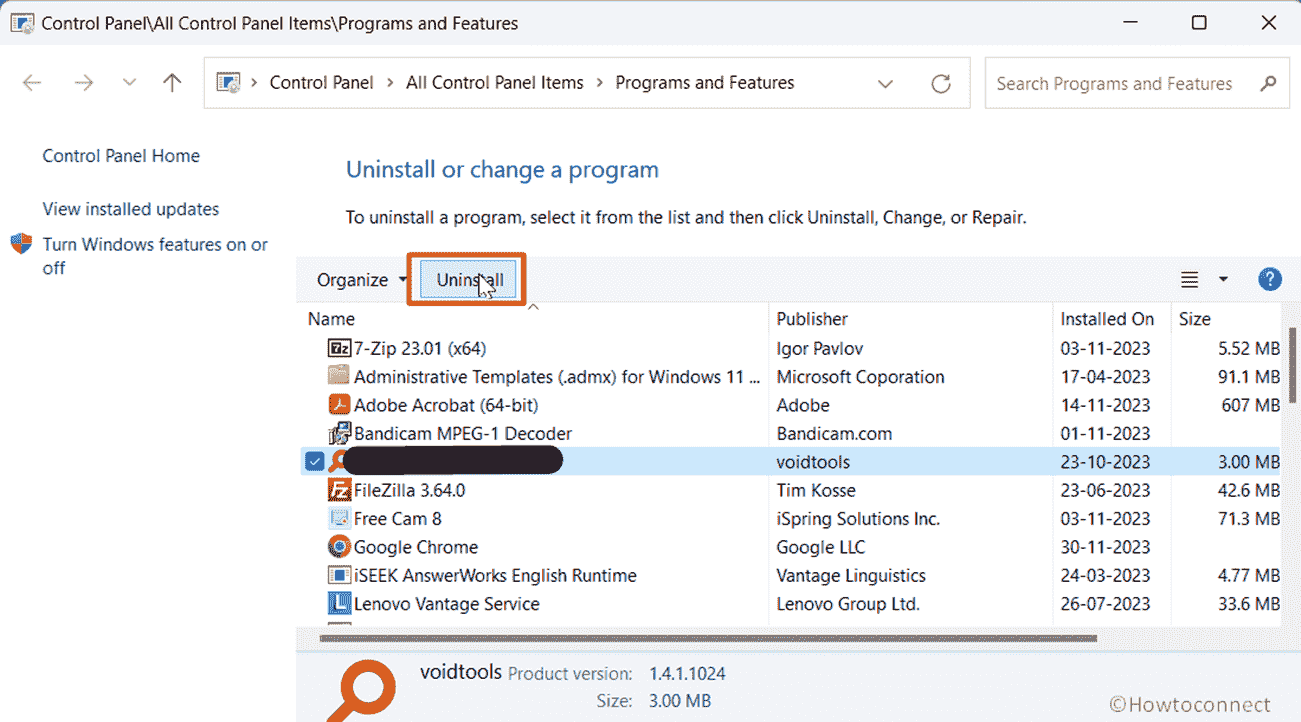
Task: Click product version 1.4.1.1024 in details pane
Action: (x=685, y=674)
